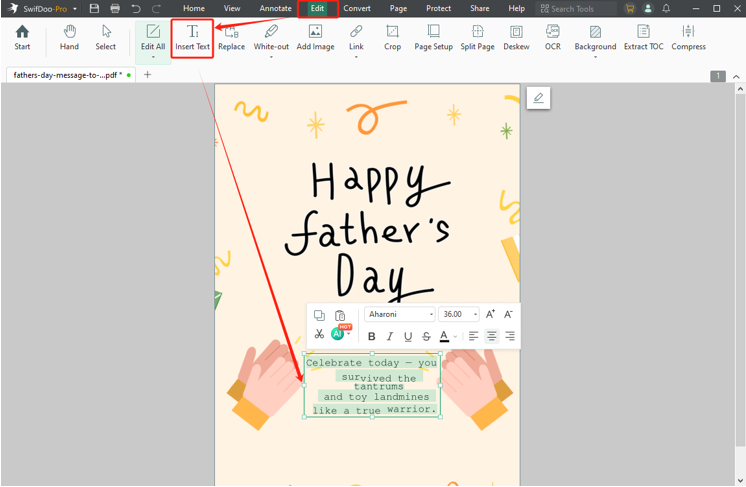Switch to the Annotate tab
746x487 pixels.
tap(275, 9)
